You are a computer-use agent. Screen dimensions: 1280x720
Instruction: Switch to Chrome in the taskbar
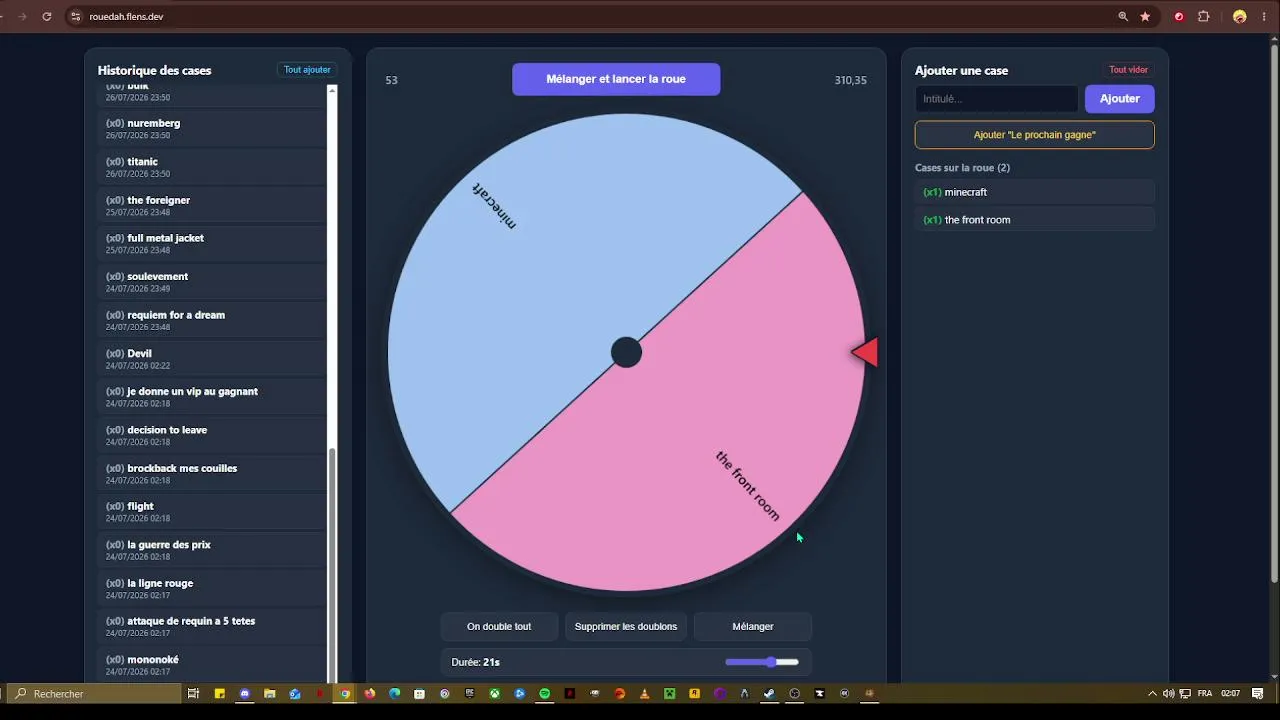tap(345, 693)
